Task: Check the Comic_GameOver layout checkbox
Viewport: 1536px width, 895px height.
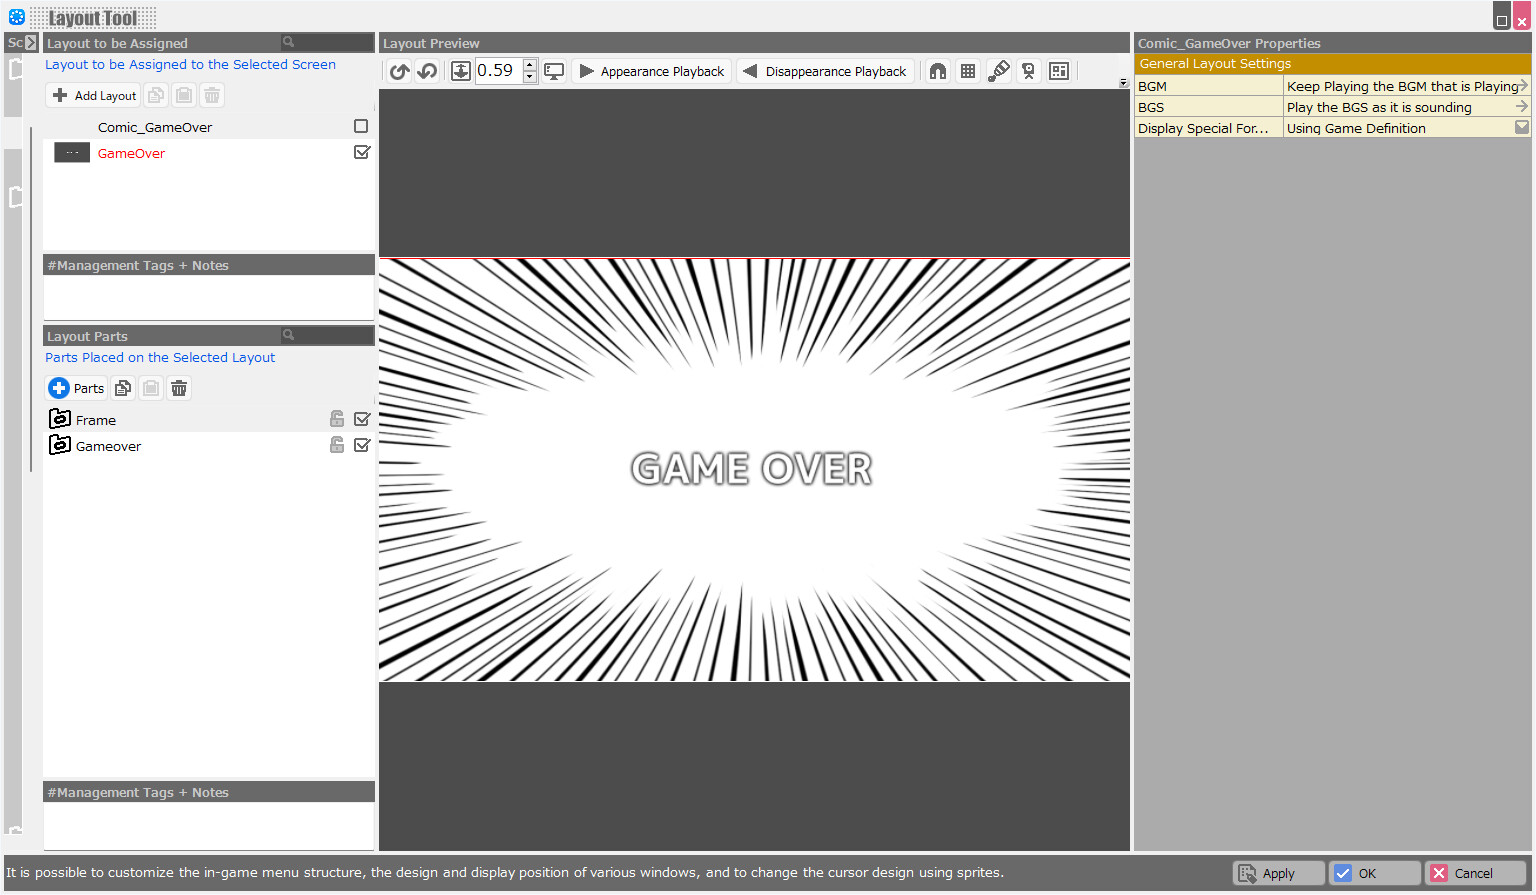Action: coord(361,126)
